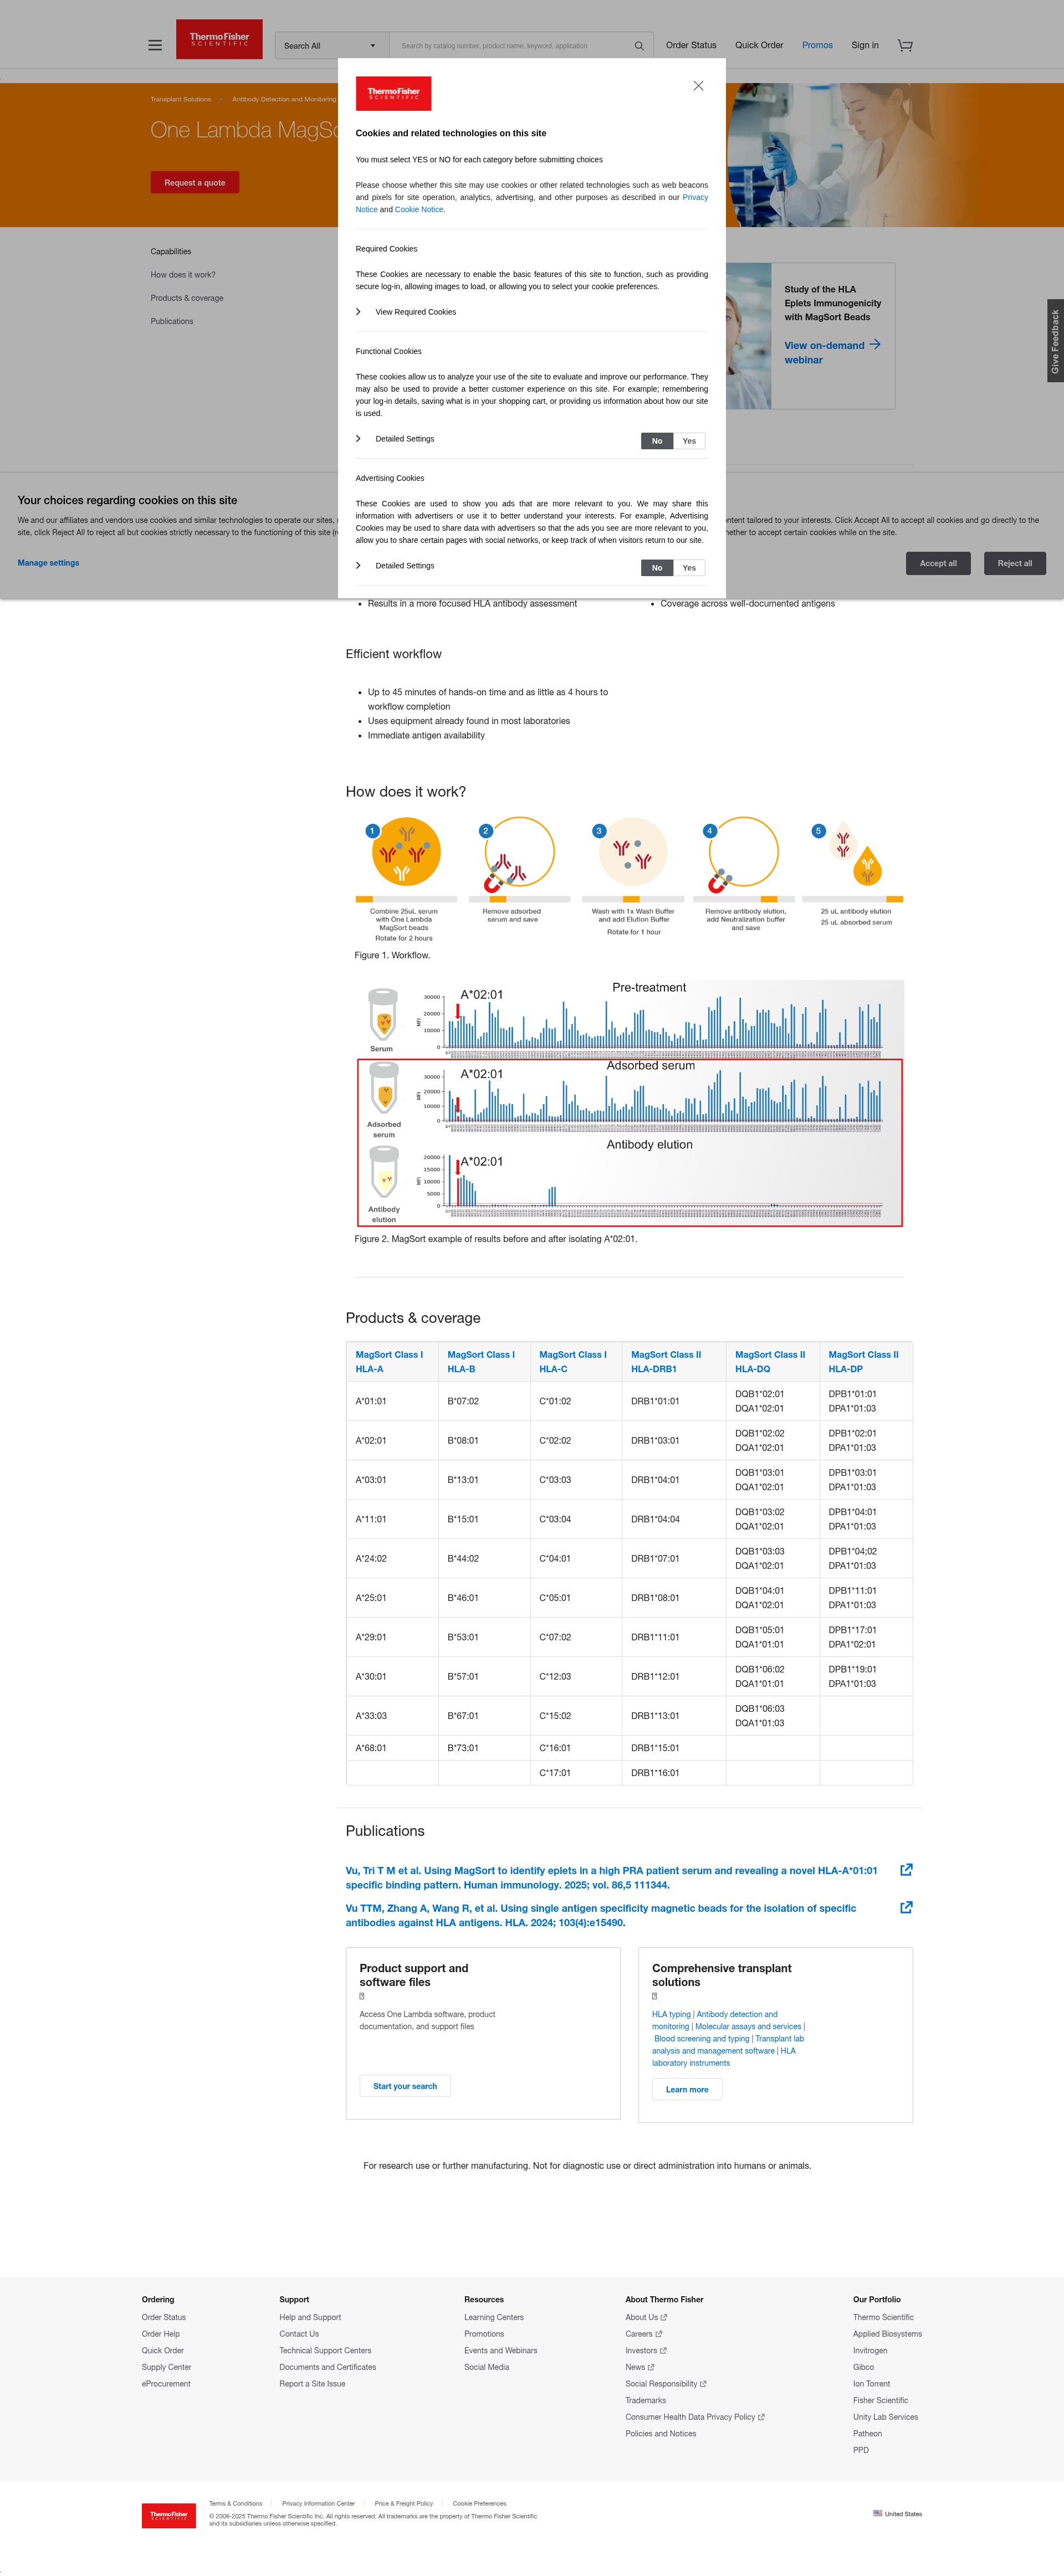Jump to Capabilities section in sidebar
The width and height of the screenshot is (1064, 2576).
click(x=171, y=252)
